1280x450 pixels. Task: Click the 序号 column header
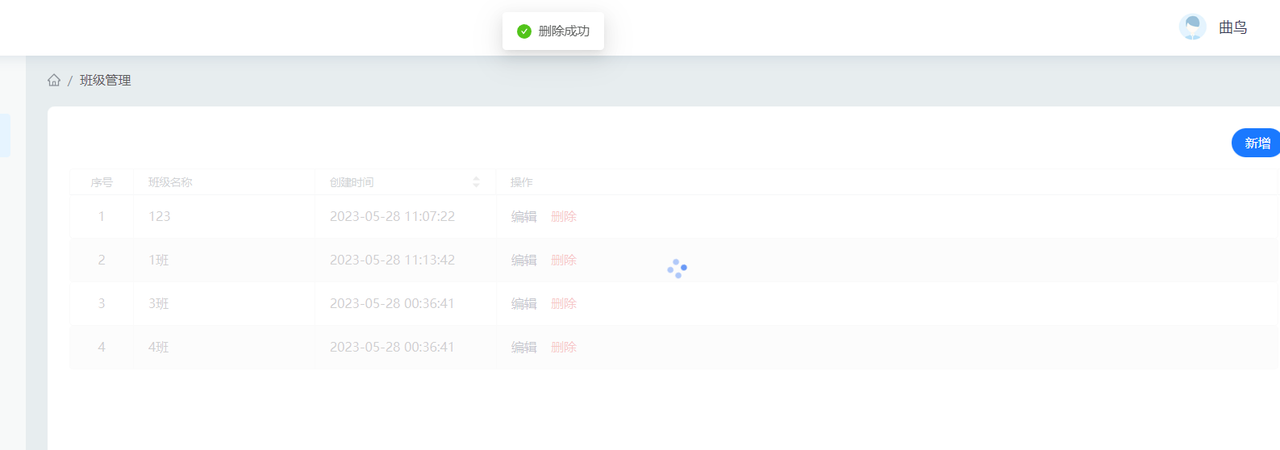coord(101,182)
